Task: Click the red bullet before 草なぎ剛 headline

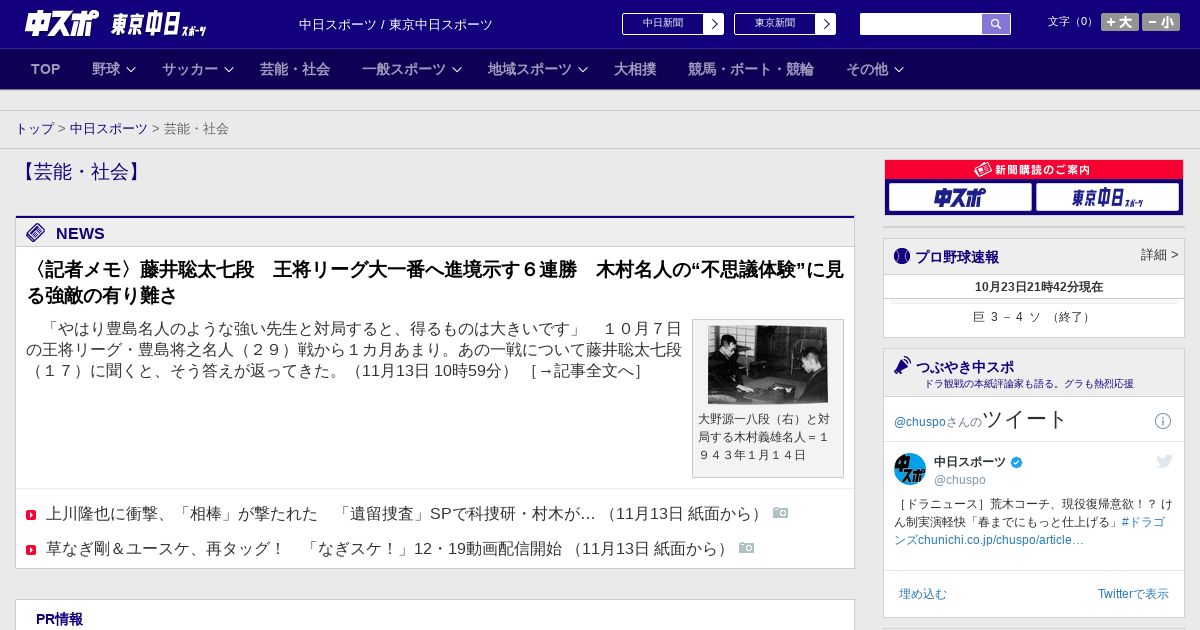Action: (31, 550)
